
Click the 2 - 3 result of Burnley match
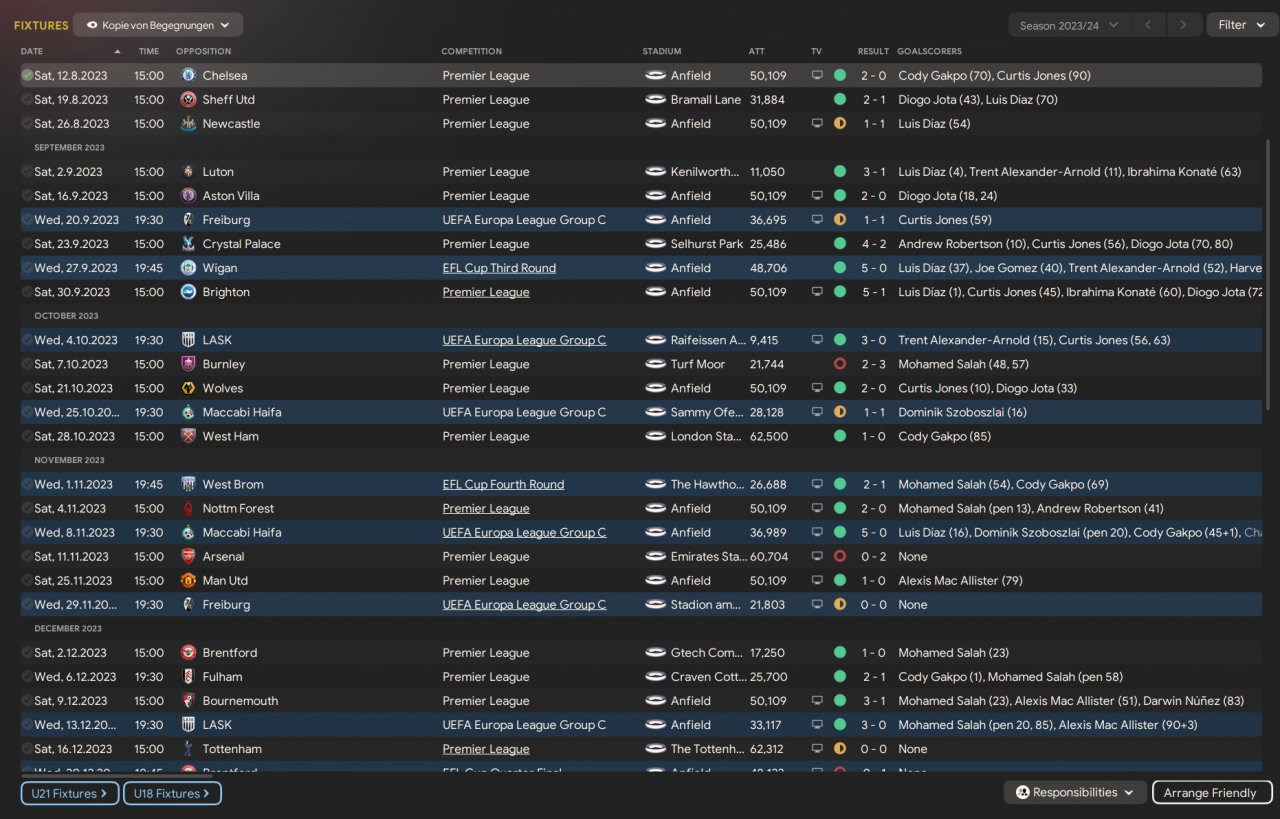point(873,364)
